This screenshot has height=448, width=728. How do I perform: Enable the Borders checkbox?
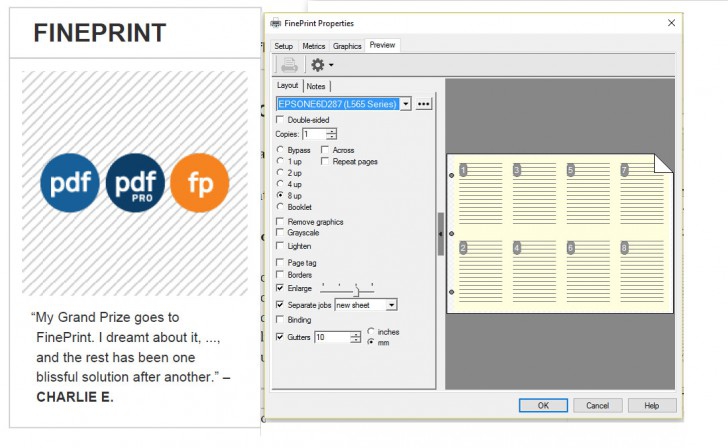[280, 274]
